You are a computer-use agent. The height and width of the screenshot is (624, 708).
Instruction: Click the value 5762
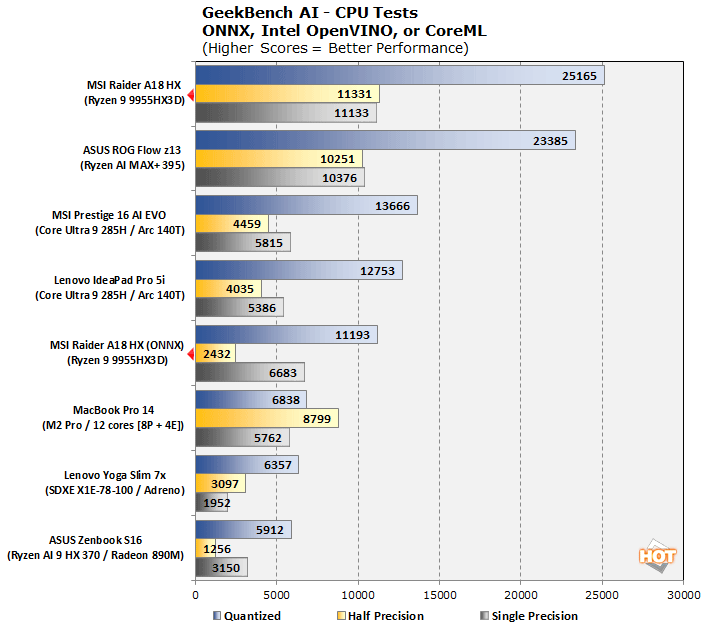268,438
